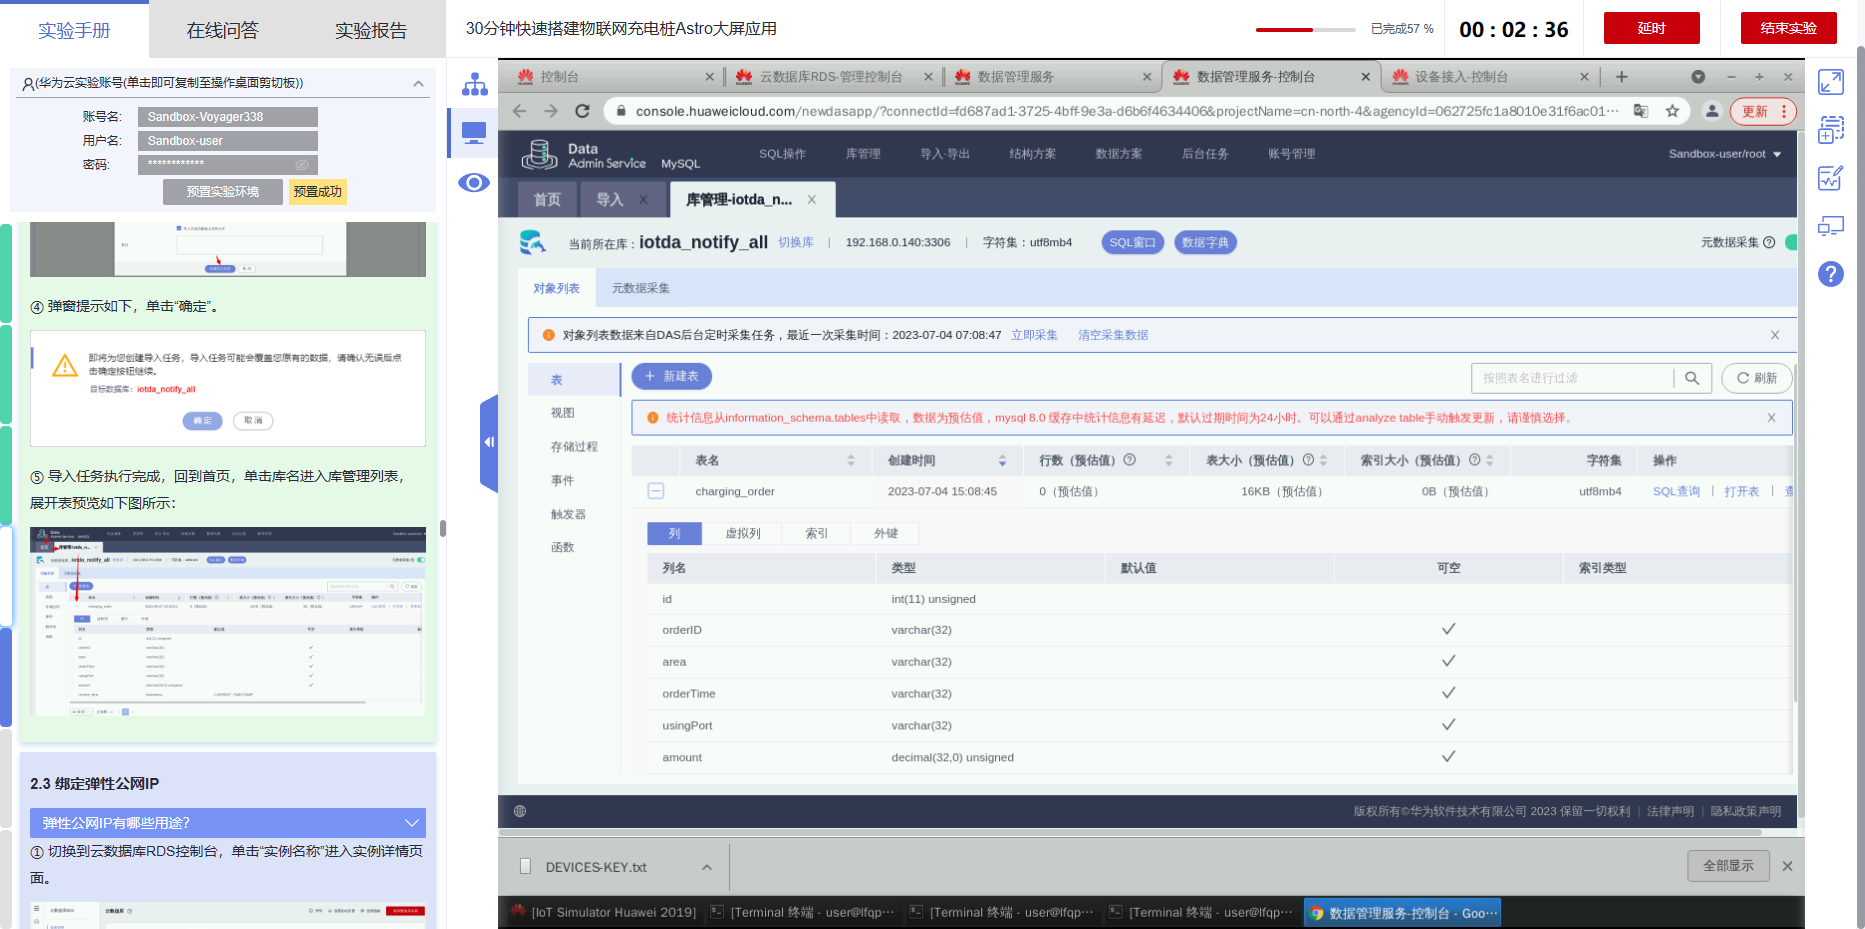The height and width of the screenshot is (929, 1865).
Task: Sort the table by 行数 column
Action: [x=1168, y=460]
